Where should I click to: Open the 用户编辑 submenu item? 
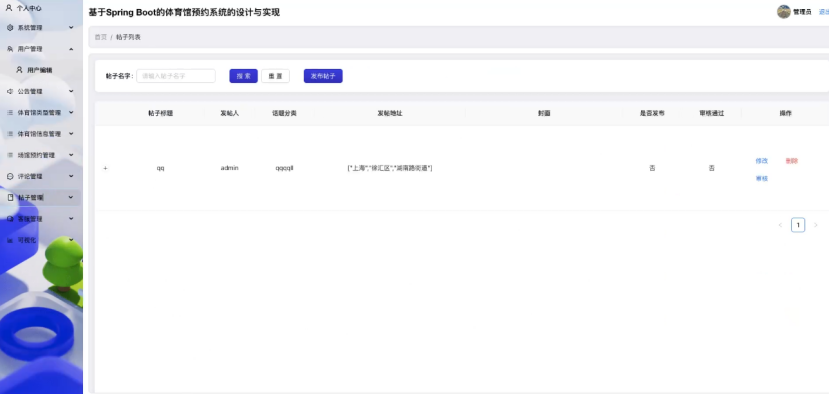point(41,70)
